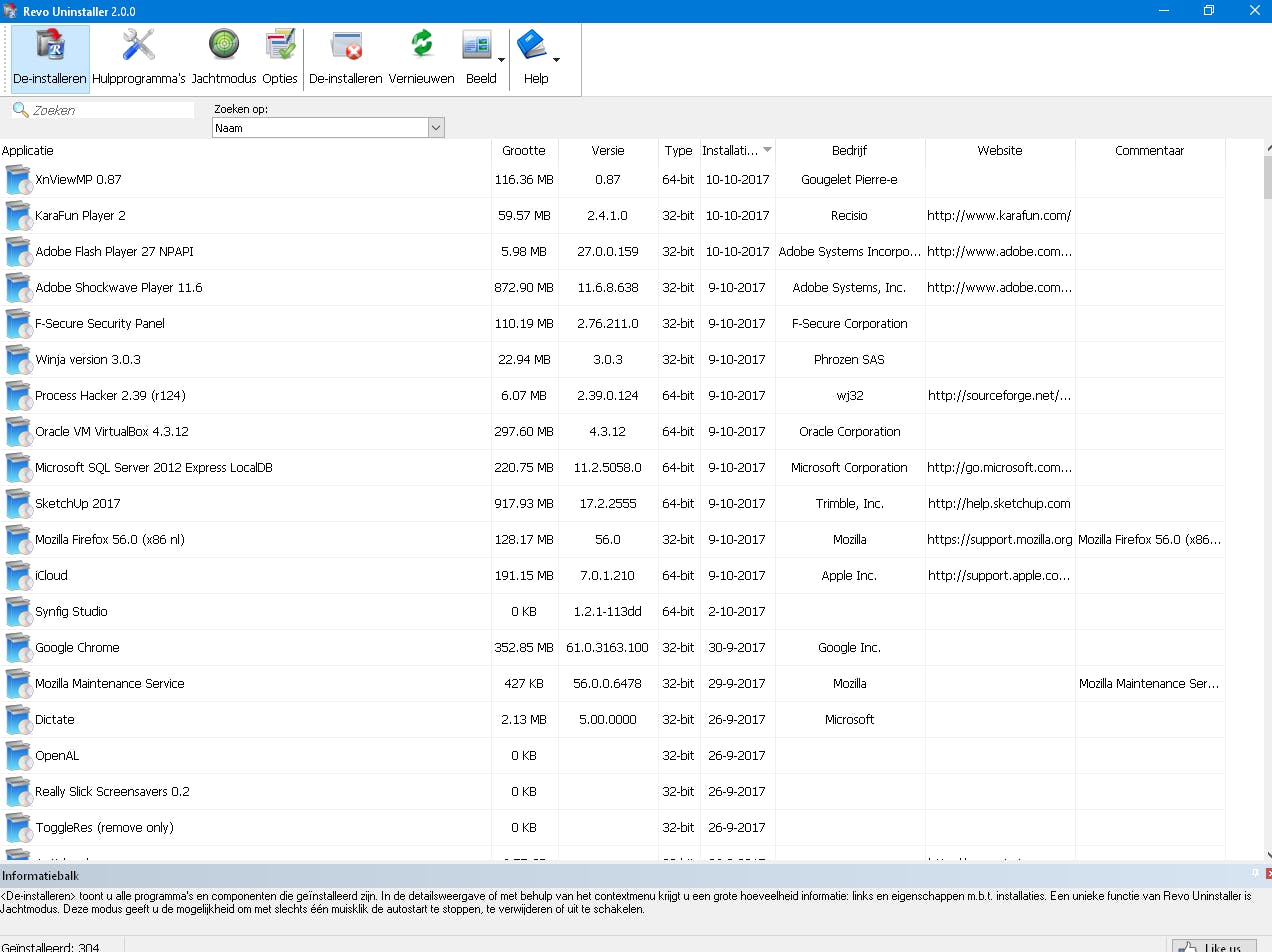The image size is (1272, 952).
Task: Click De-installeren action with red X
Action: pos(346,58)
